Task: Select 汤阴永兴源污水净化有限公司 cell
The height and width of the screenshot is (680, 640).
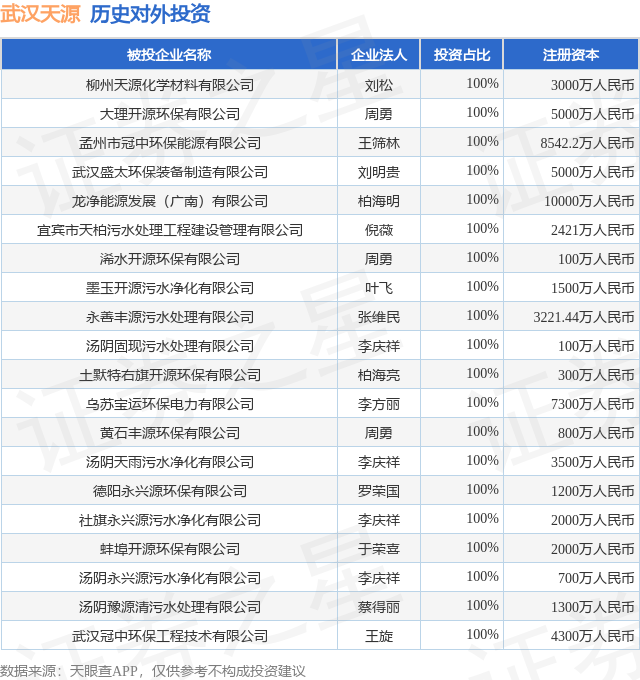Action: click(x=170, y=578)
